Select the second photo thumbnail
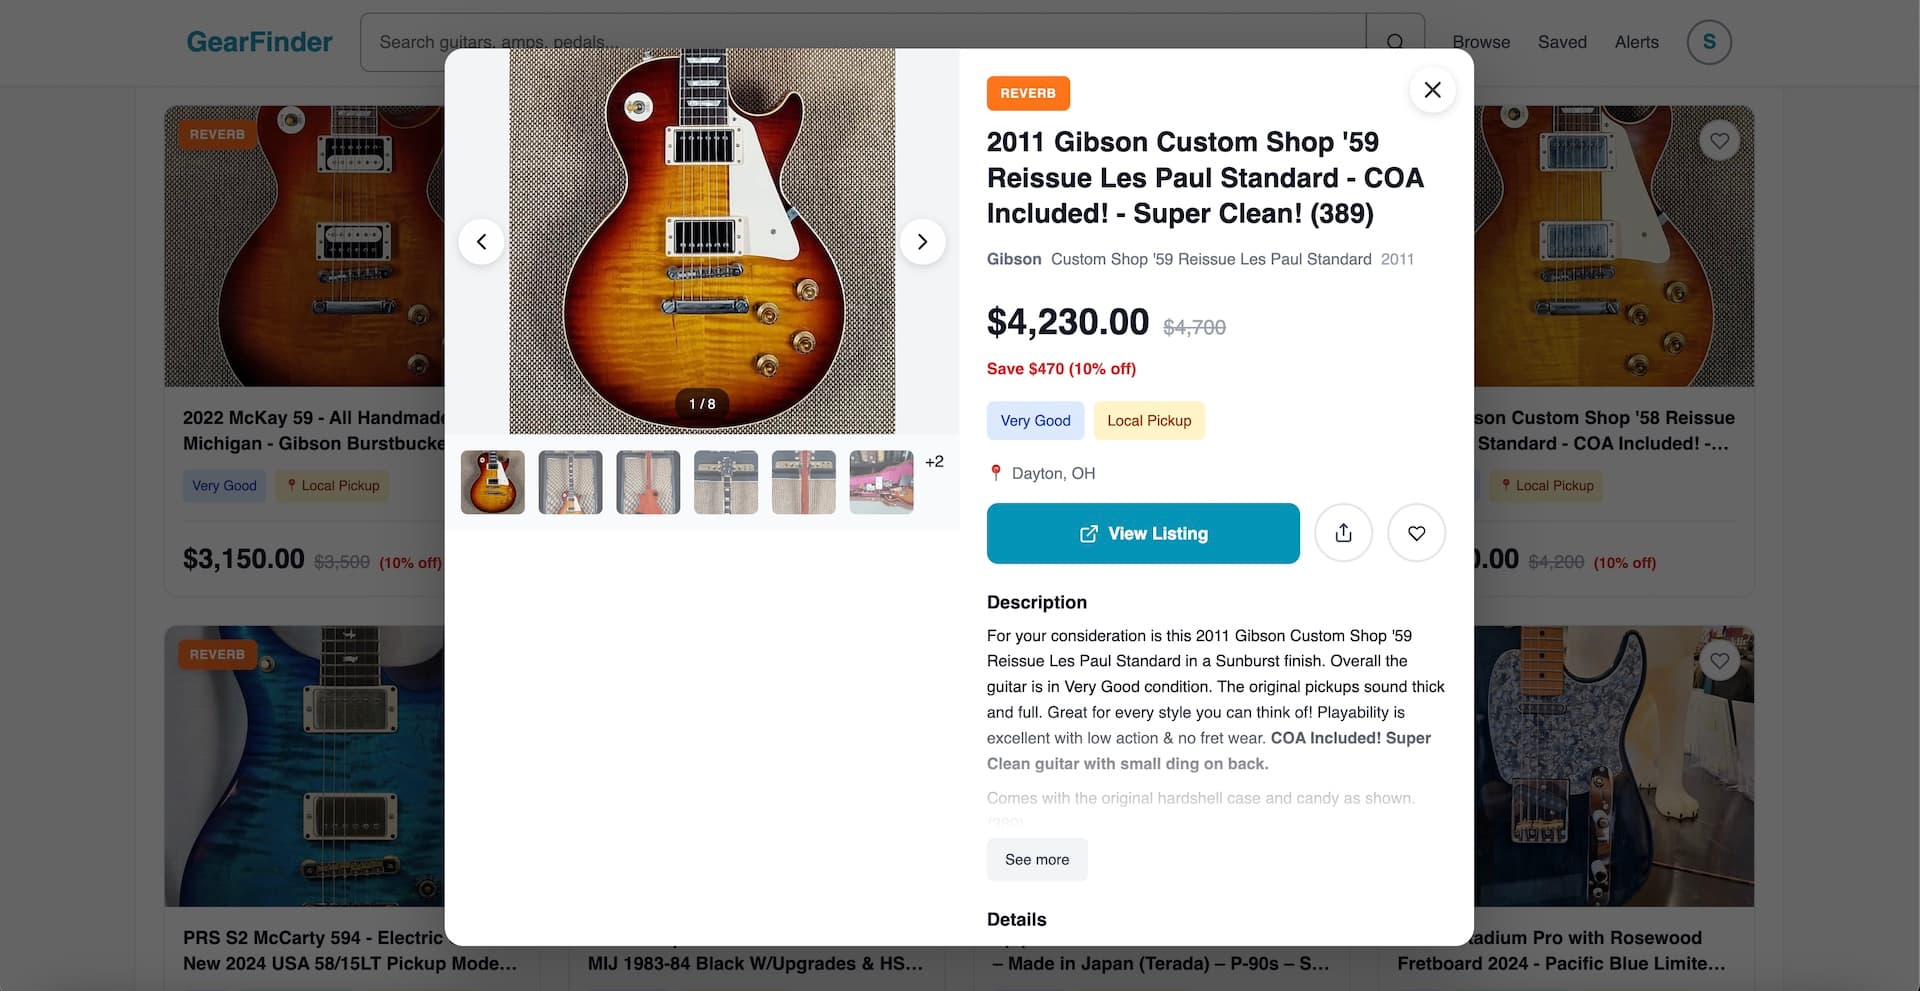Viewport: 1920px width, 991px height. [x=570, y=482]
